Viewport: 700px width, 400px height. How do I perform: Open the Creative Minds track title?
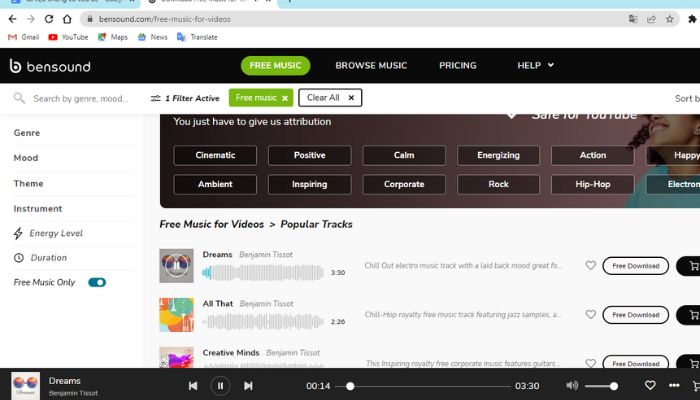point(231,353)
